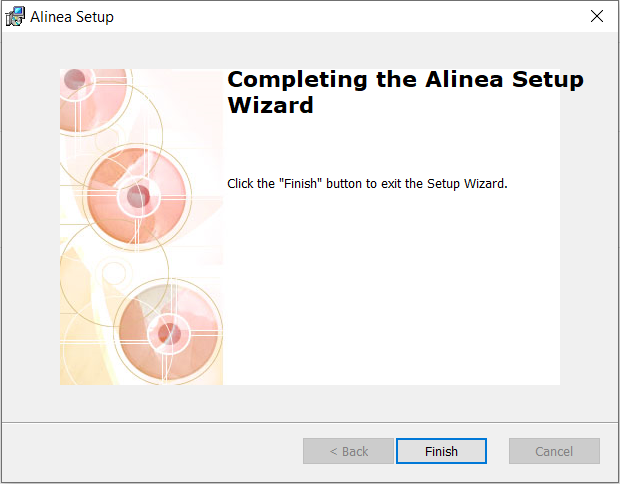The height and width of the screenshot is (484, 620).
Task: Close the Alinea Setup window with X
Action: [597, 16]
